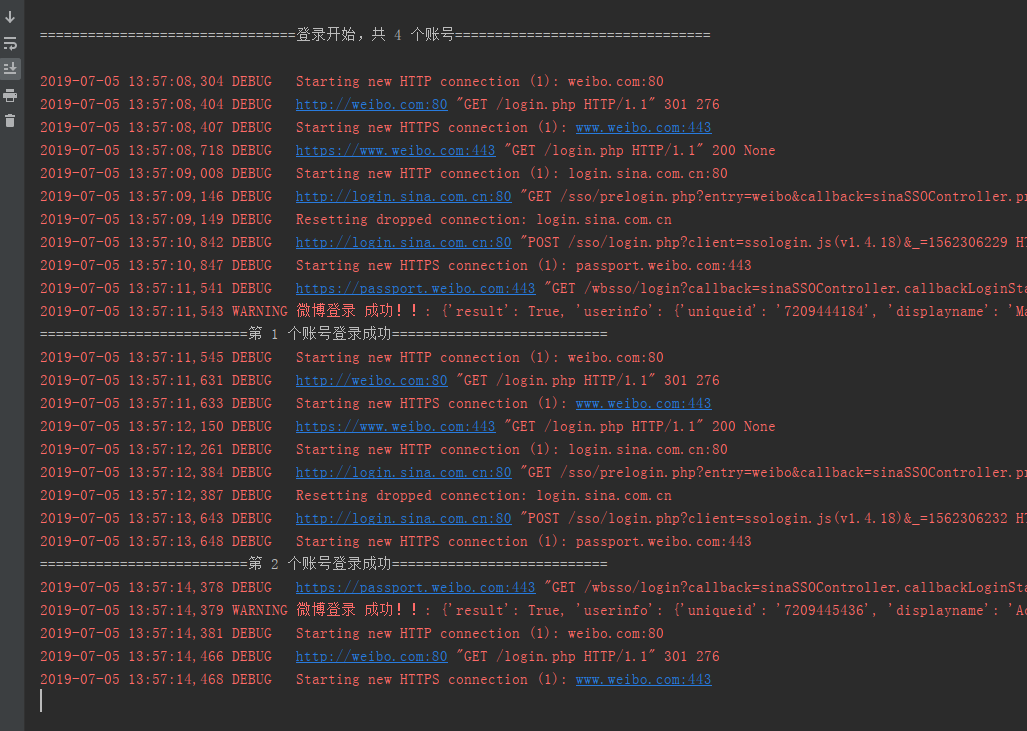Toggle scroll-to-end for the console output
Viewport: 1027px width, 731px height.
10,69
